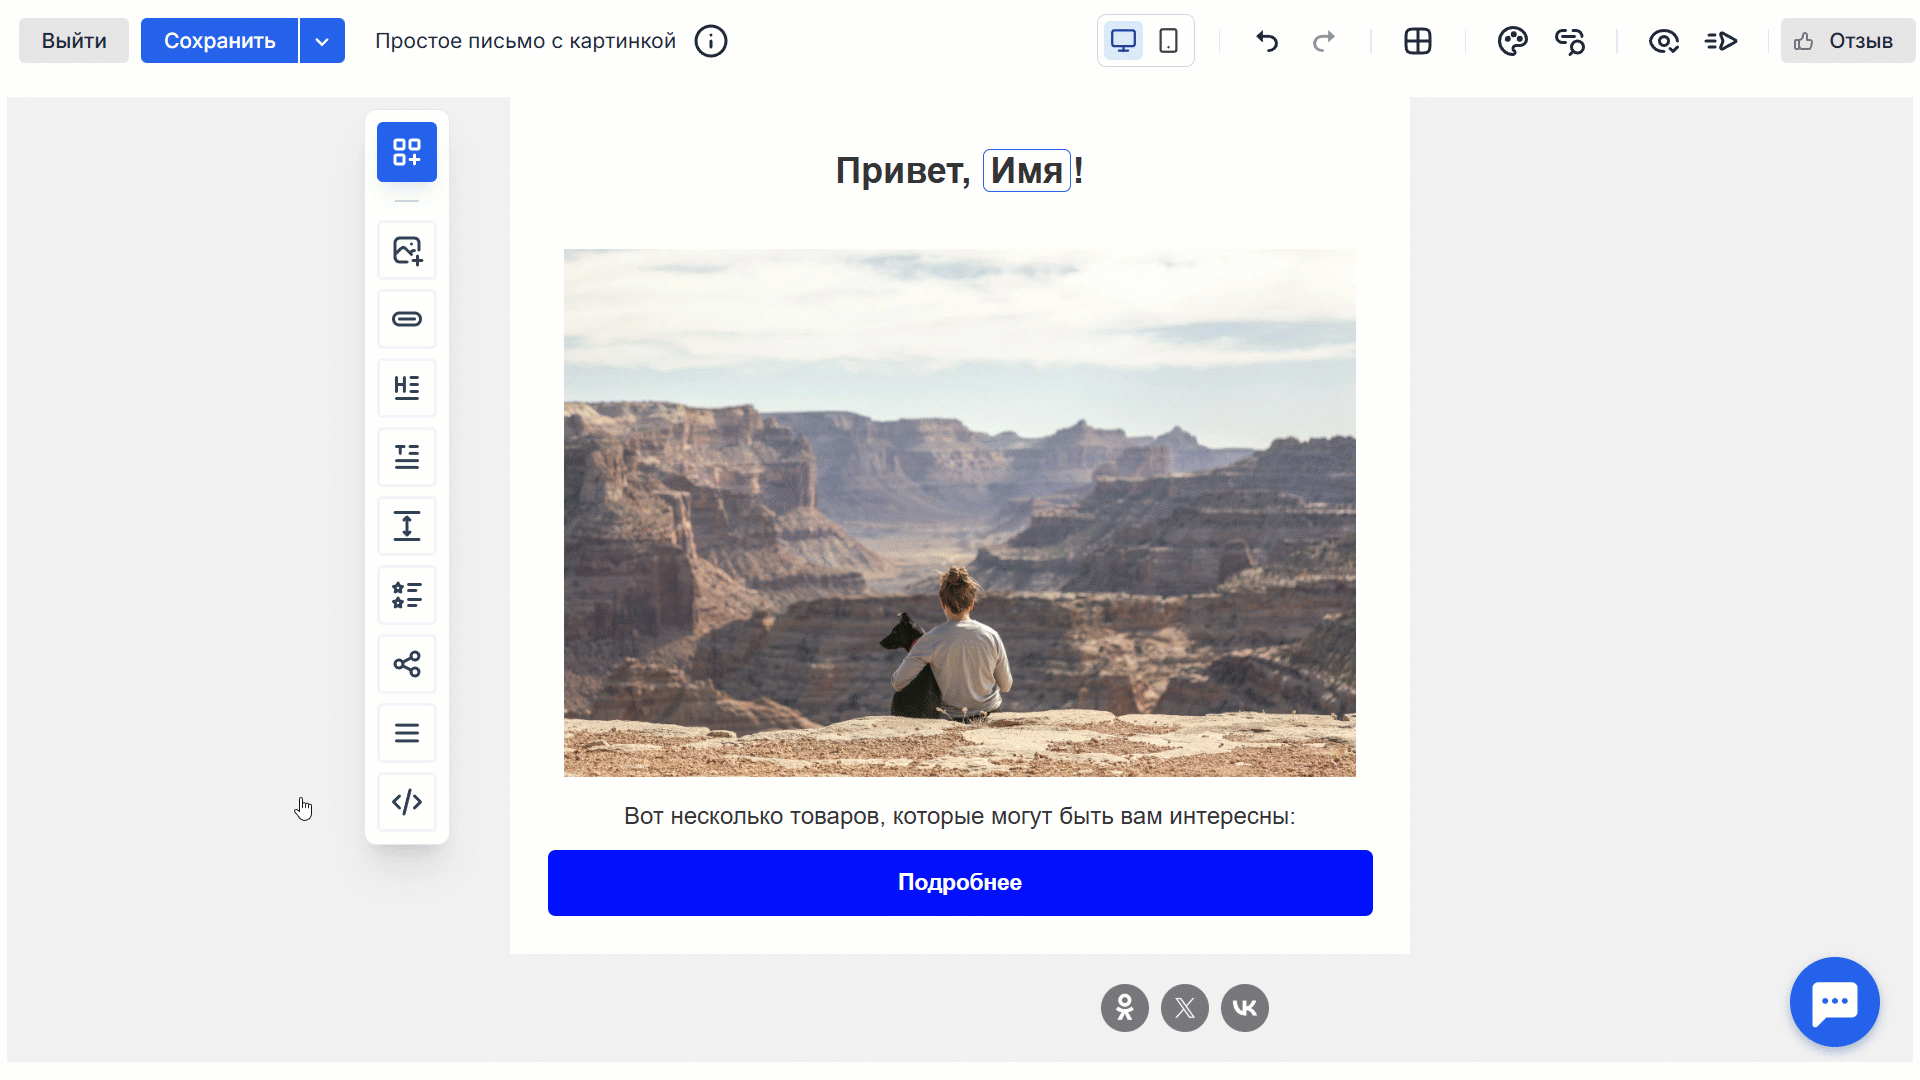Add HTML code block
Viewport: 1920px width, 1080px height.
[x=406, y=802]
